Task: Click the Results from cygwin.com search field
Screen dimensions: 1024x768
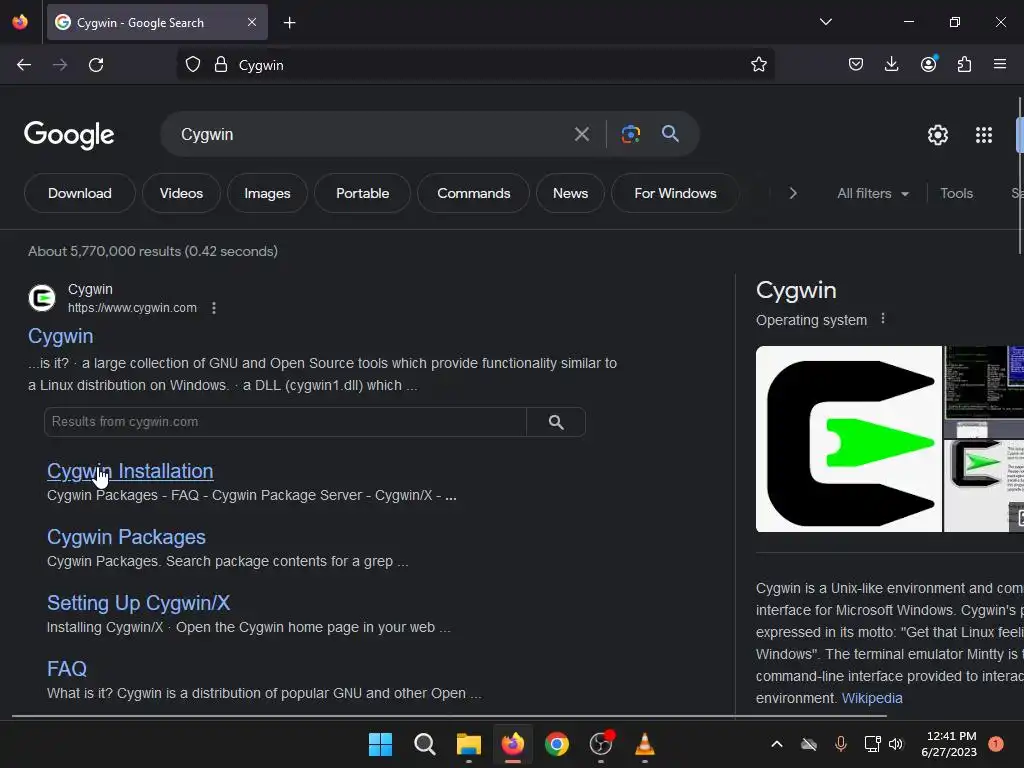Action: coord(285,422)
